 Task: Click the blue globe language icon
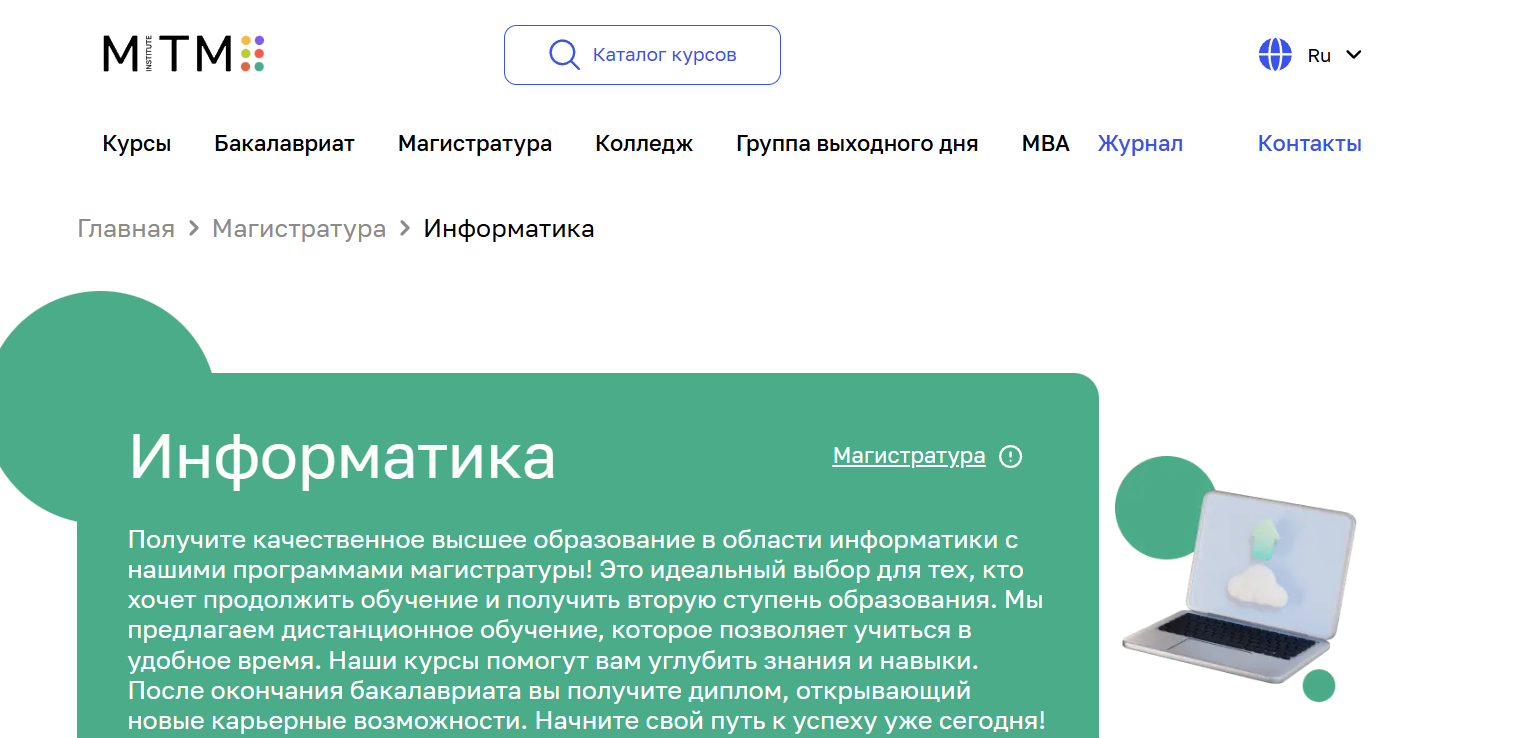[1275, 55]
